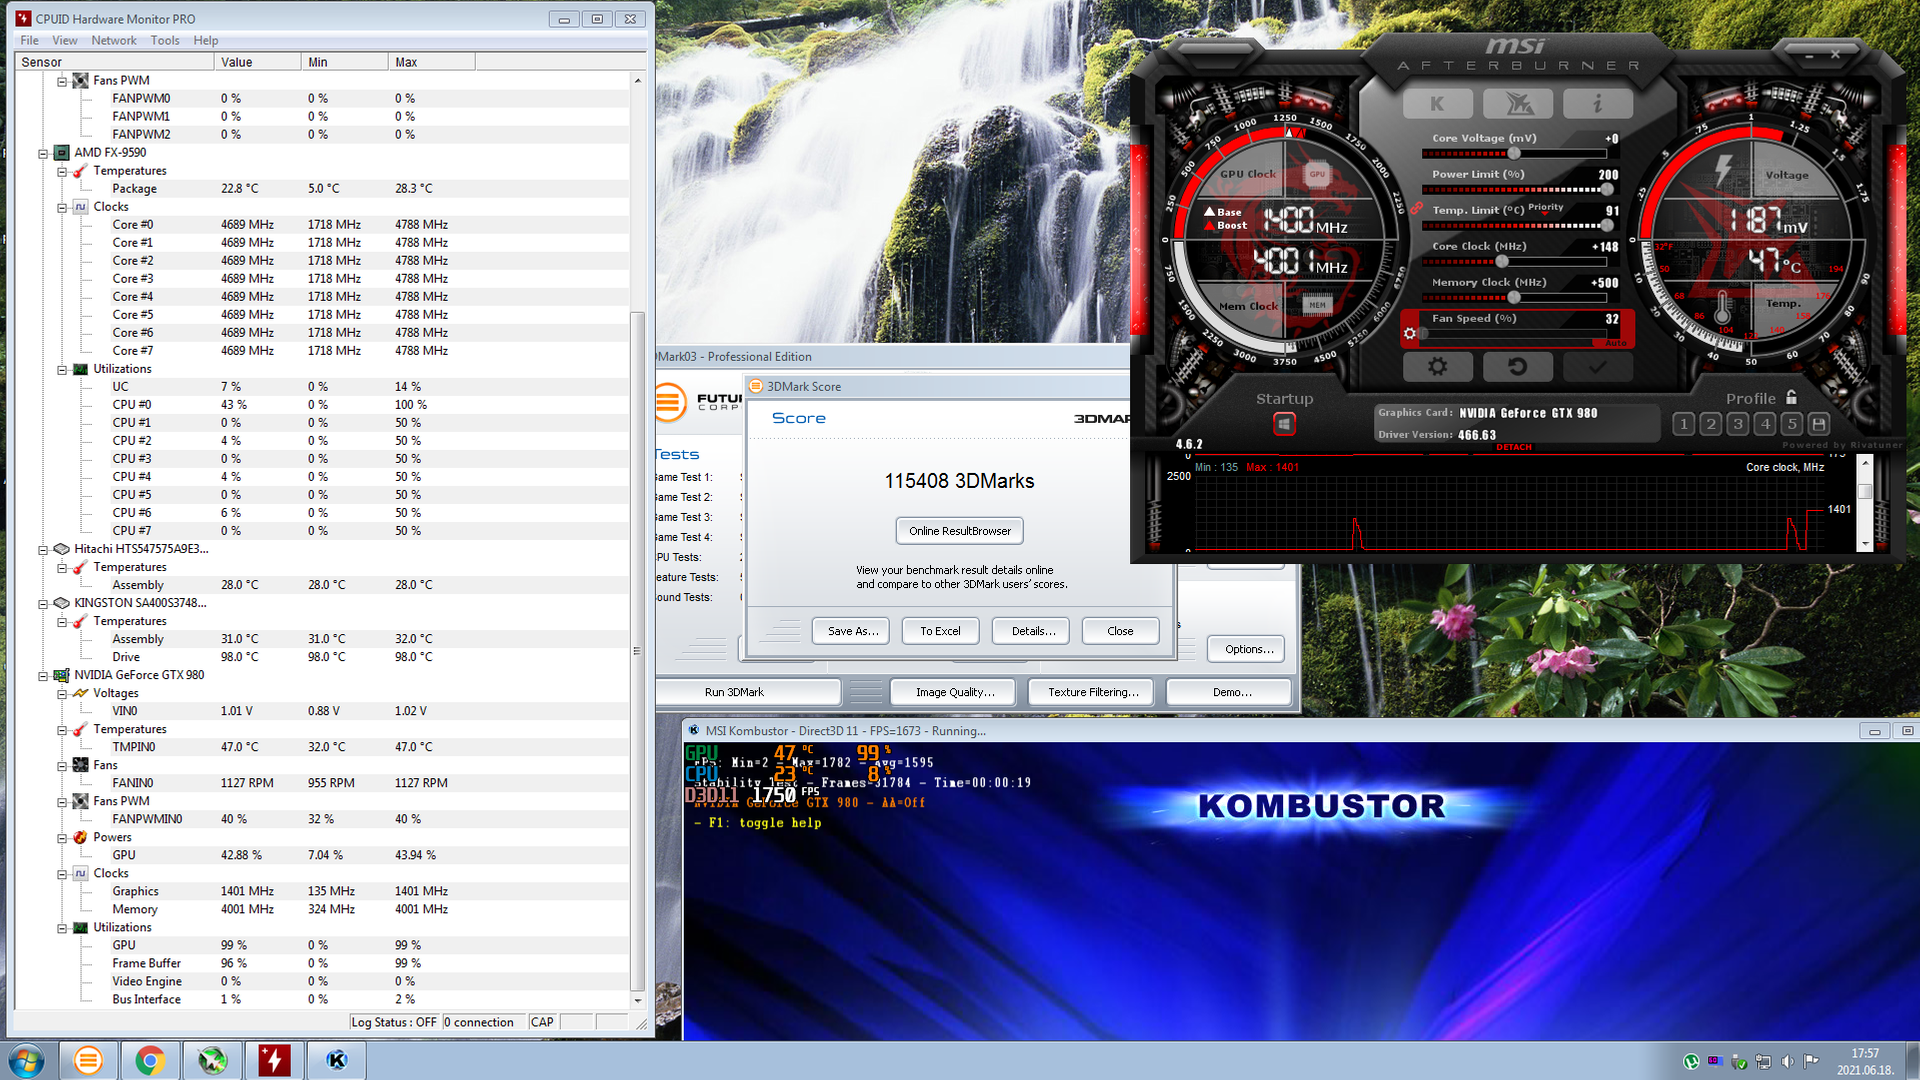The width and height of the screenshot is (1920, 1080).
Task: Open Image Quality settings in 3DMark03
Action: click(x=954, y=692)
